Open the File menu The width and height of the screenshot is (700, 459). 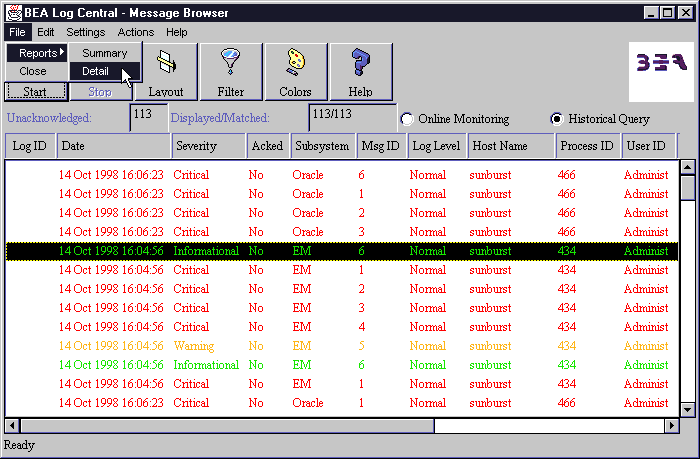tap(17, 32)
